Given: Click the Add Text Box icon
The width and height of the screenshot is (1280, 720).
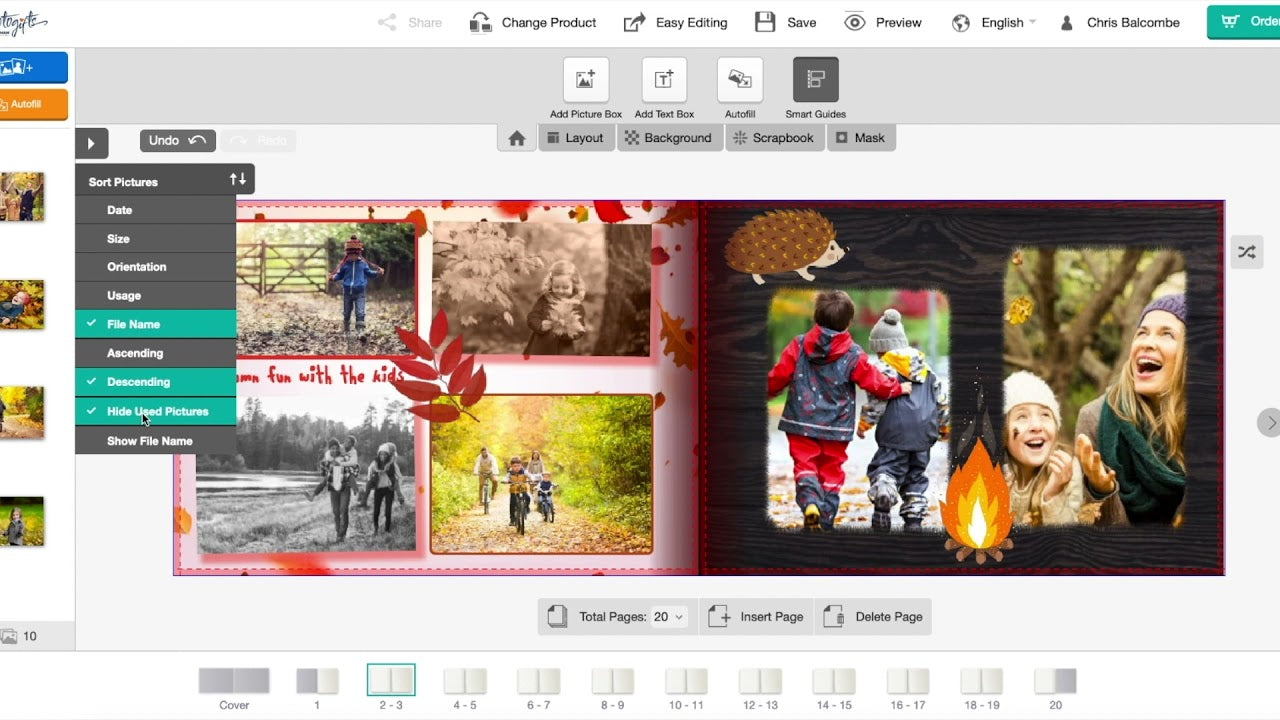Looking at the screenshot, I should [663, 80].
